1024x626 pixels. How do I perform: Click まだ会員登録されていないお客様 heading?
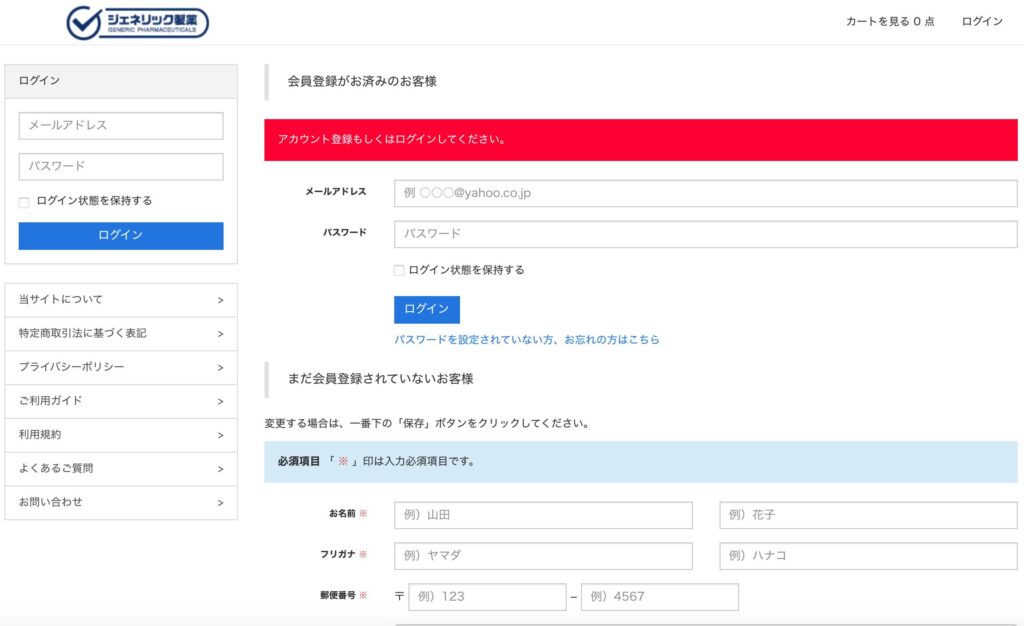pyautogui.click(x=380, y=379)
